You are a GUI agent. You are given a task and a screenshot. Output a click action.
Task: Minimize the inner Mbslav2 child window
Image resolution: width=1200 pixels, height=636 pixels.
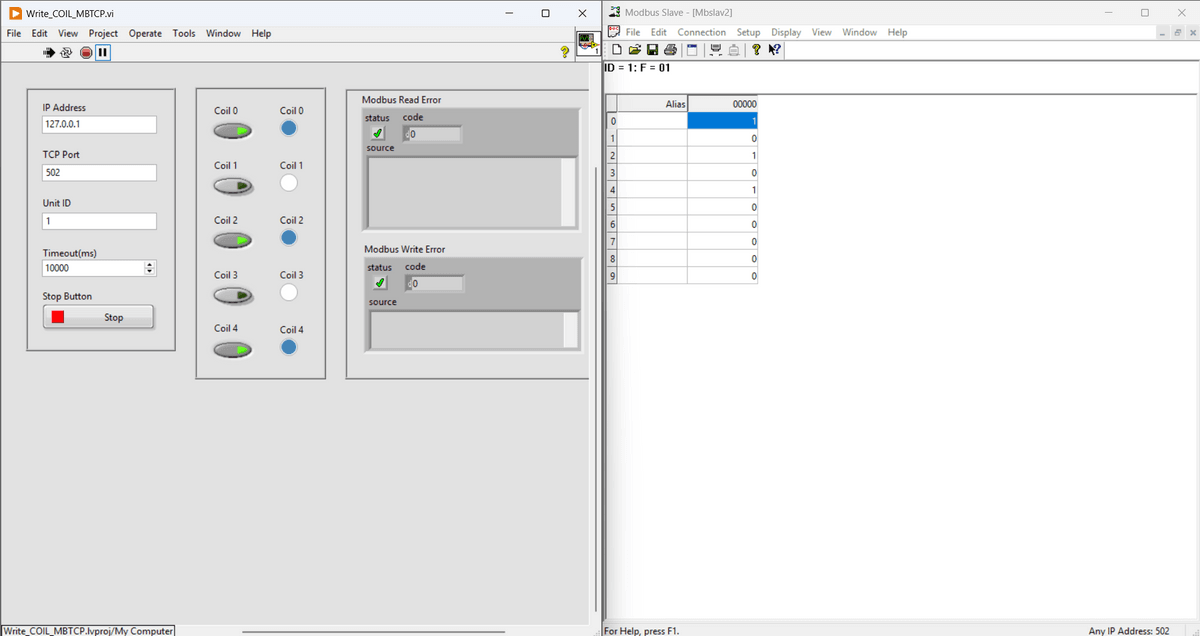1164,32
